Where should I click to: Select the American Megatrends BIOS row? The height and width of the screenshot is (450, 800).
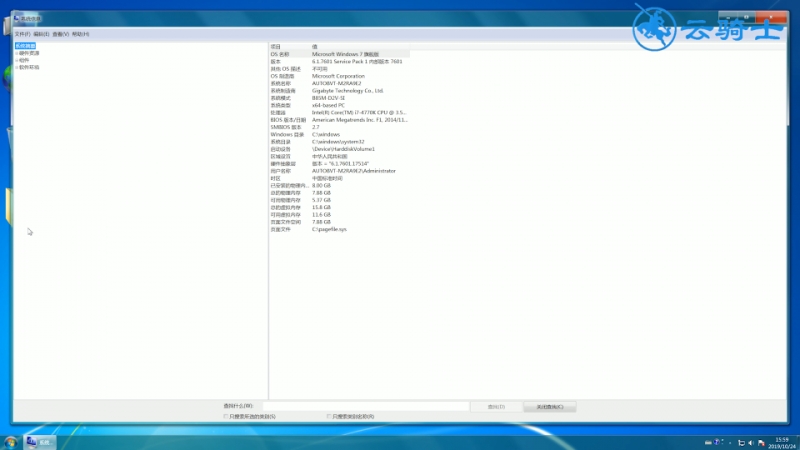click(x=339, y=120)
